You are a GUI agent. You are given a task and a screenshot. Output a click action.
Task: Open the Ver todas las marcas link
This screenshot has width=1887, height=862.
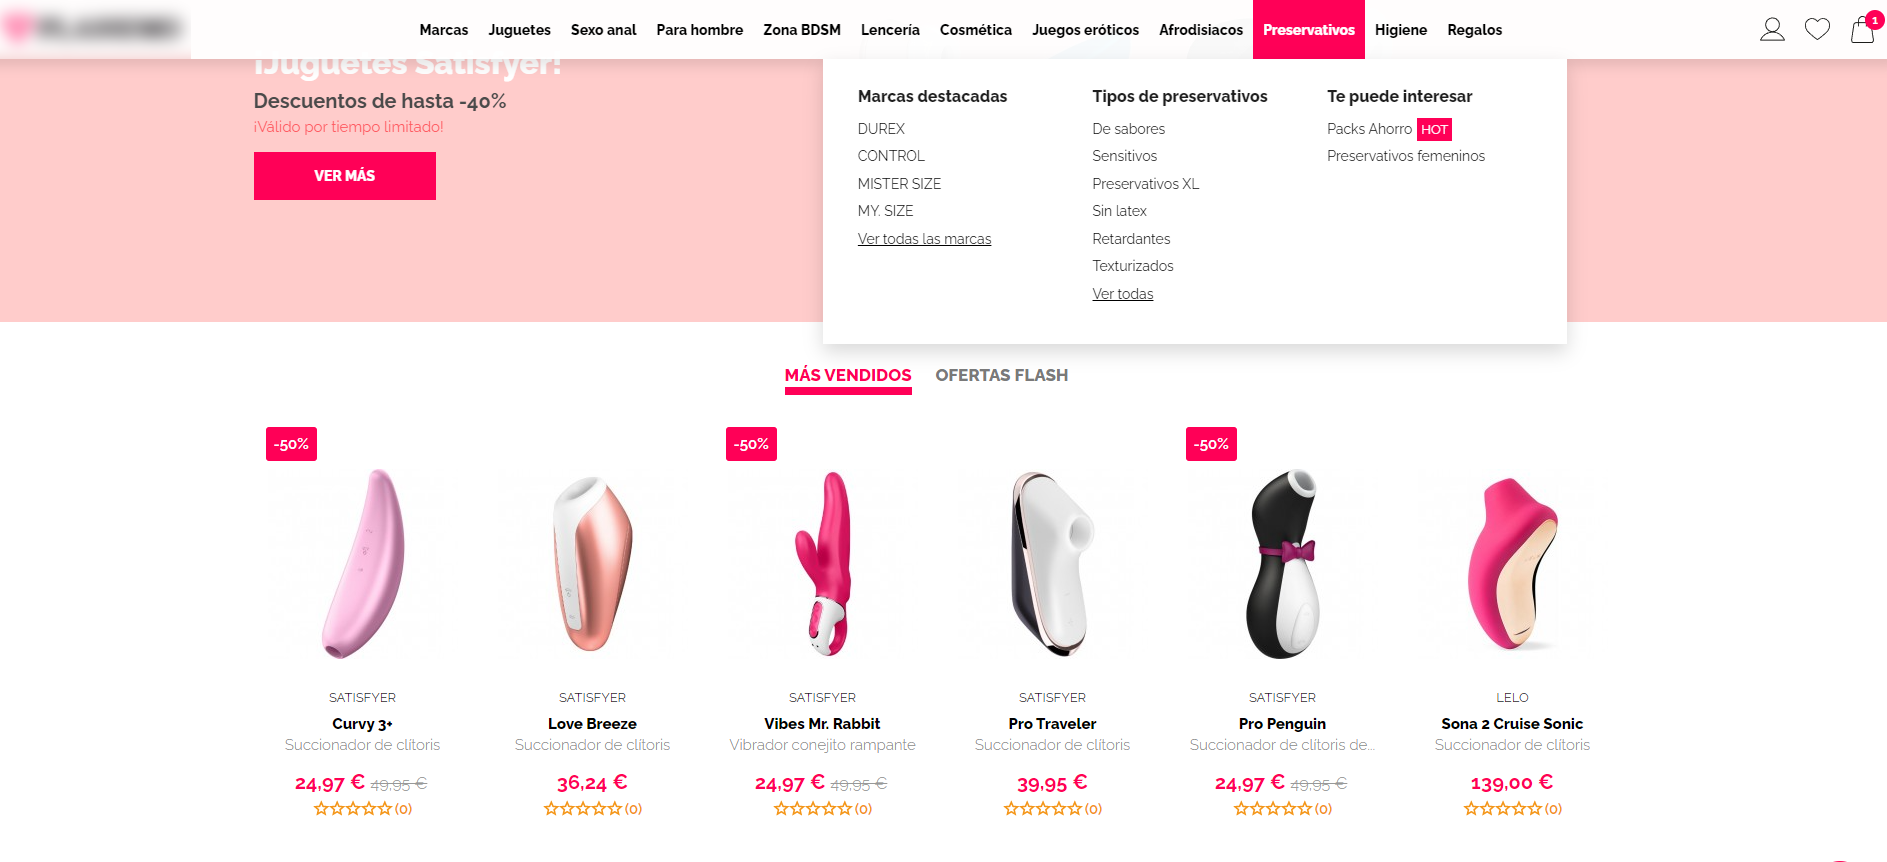[x=924, y=239]
